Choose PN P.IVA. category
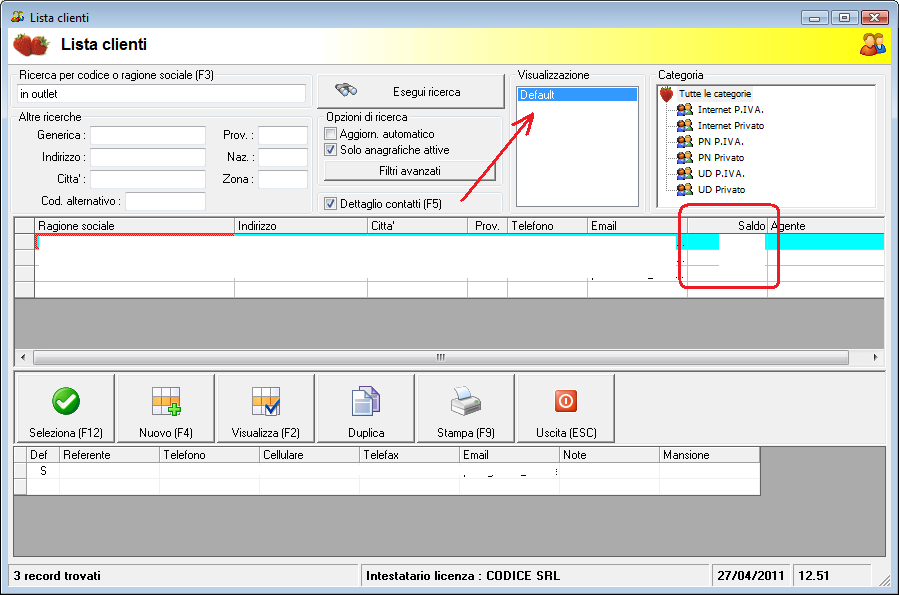This screenshot has height=595, width=899. point(720,142)
